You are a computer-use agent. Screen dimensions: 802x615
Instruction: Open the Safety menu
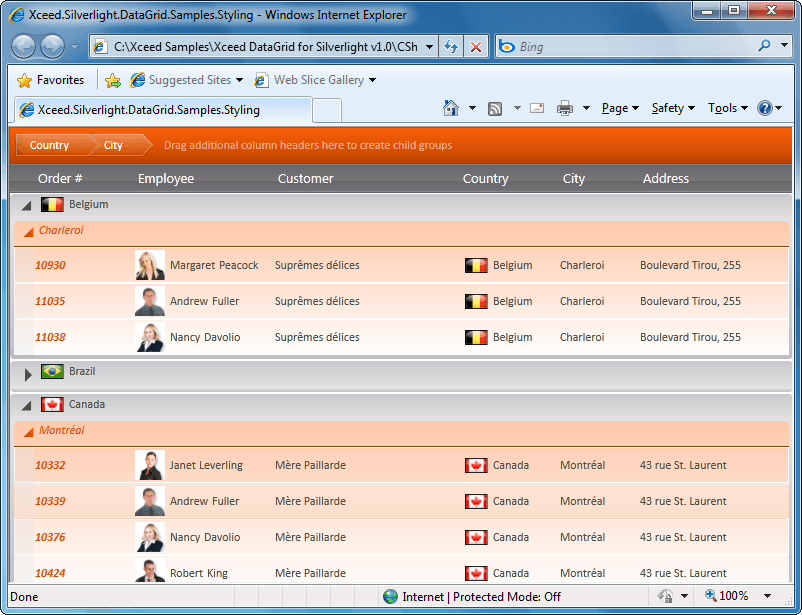point(673,108)
